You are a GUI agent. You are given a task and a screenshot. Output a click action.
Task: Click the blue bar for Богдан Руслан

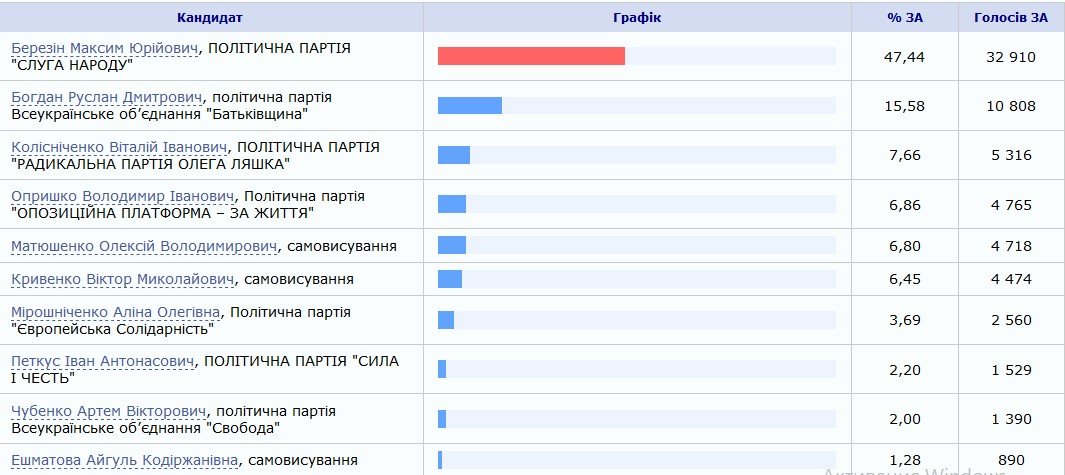coord(470,106)
